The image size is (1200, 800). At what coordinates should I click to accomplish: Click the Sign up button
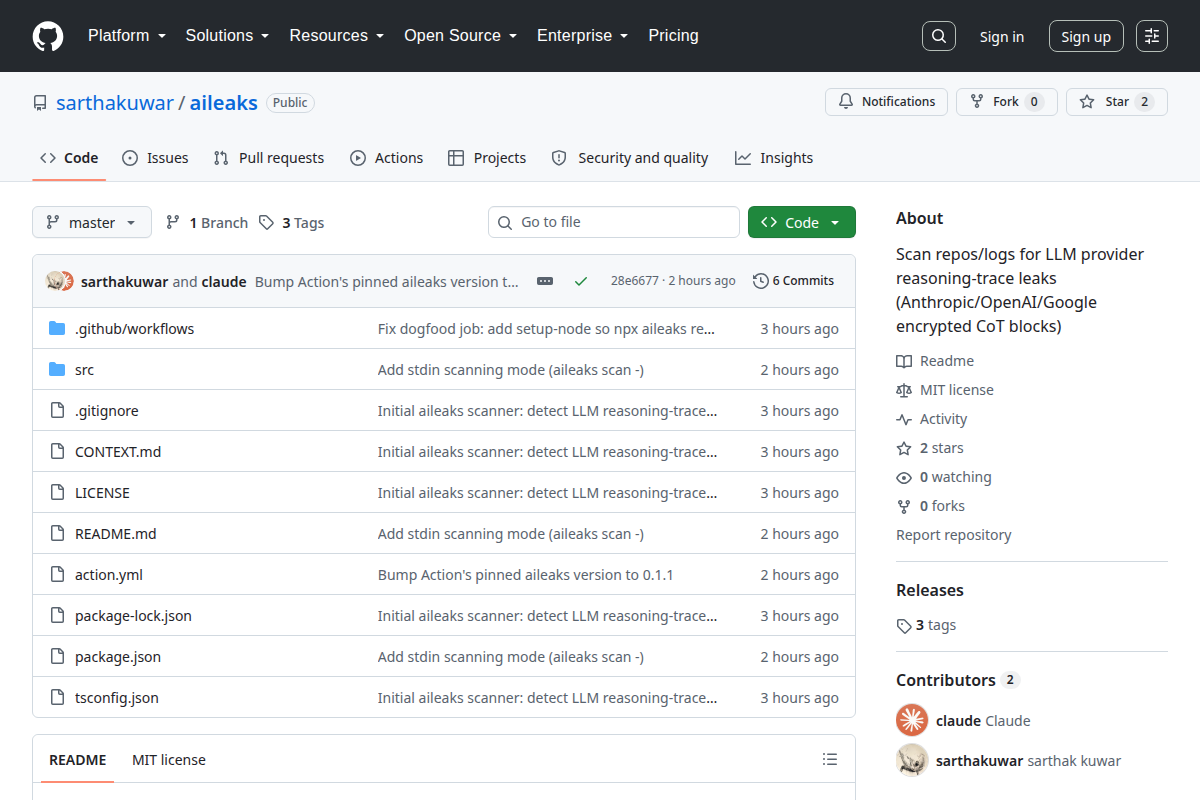1086,37
